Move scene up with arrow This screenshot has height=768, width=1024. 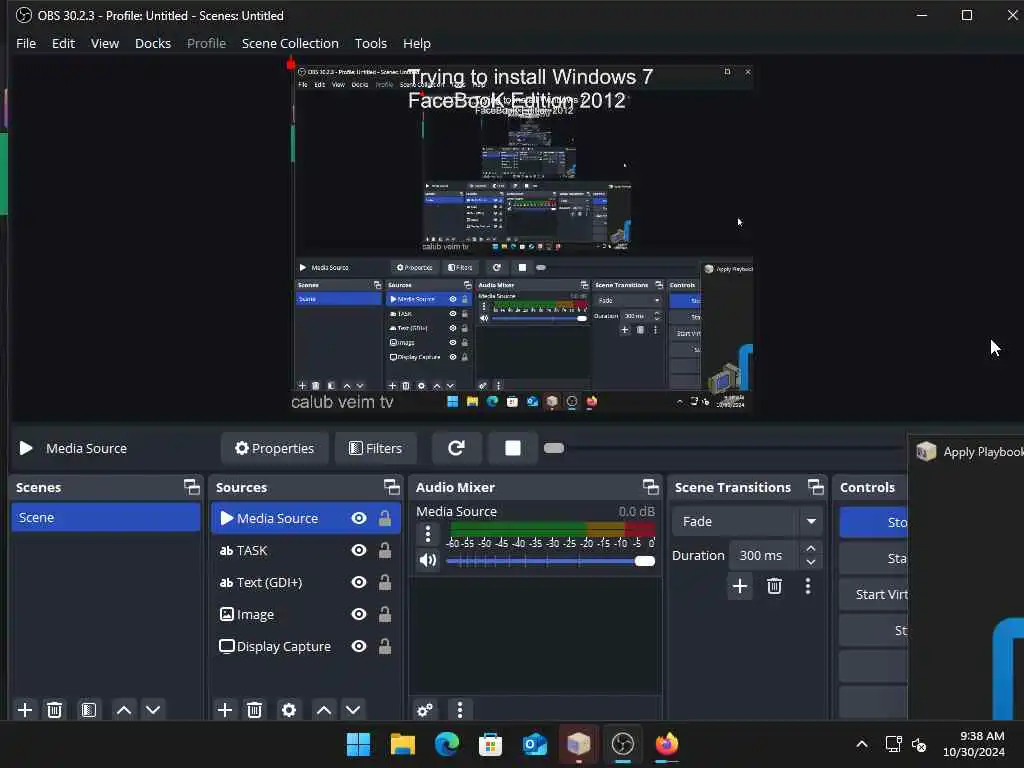click(x=123, y=710)
